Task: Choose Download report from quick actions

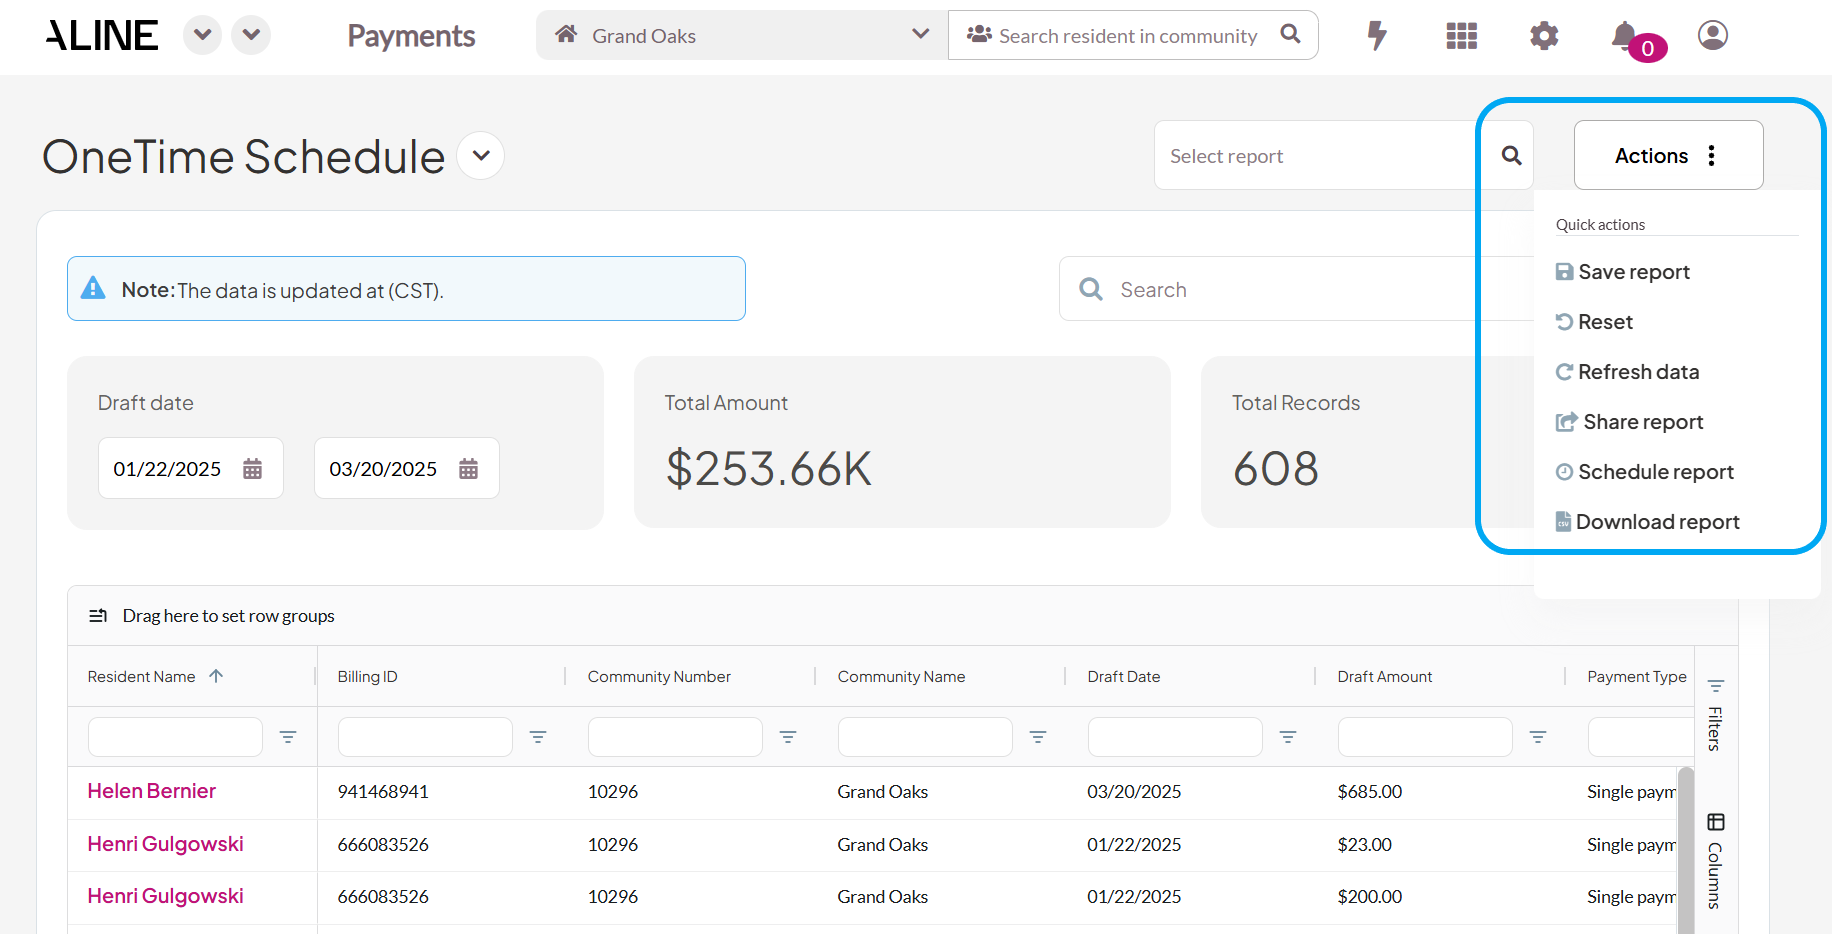Action: coord(1647,522)
